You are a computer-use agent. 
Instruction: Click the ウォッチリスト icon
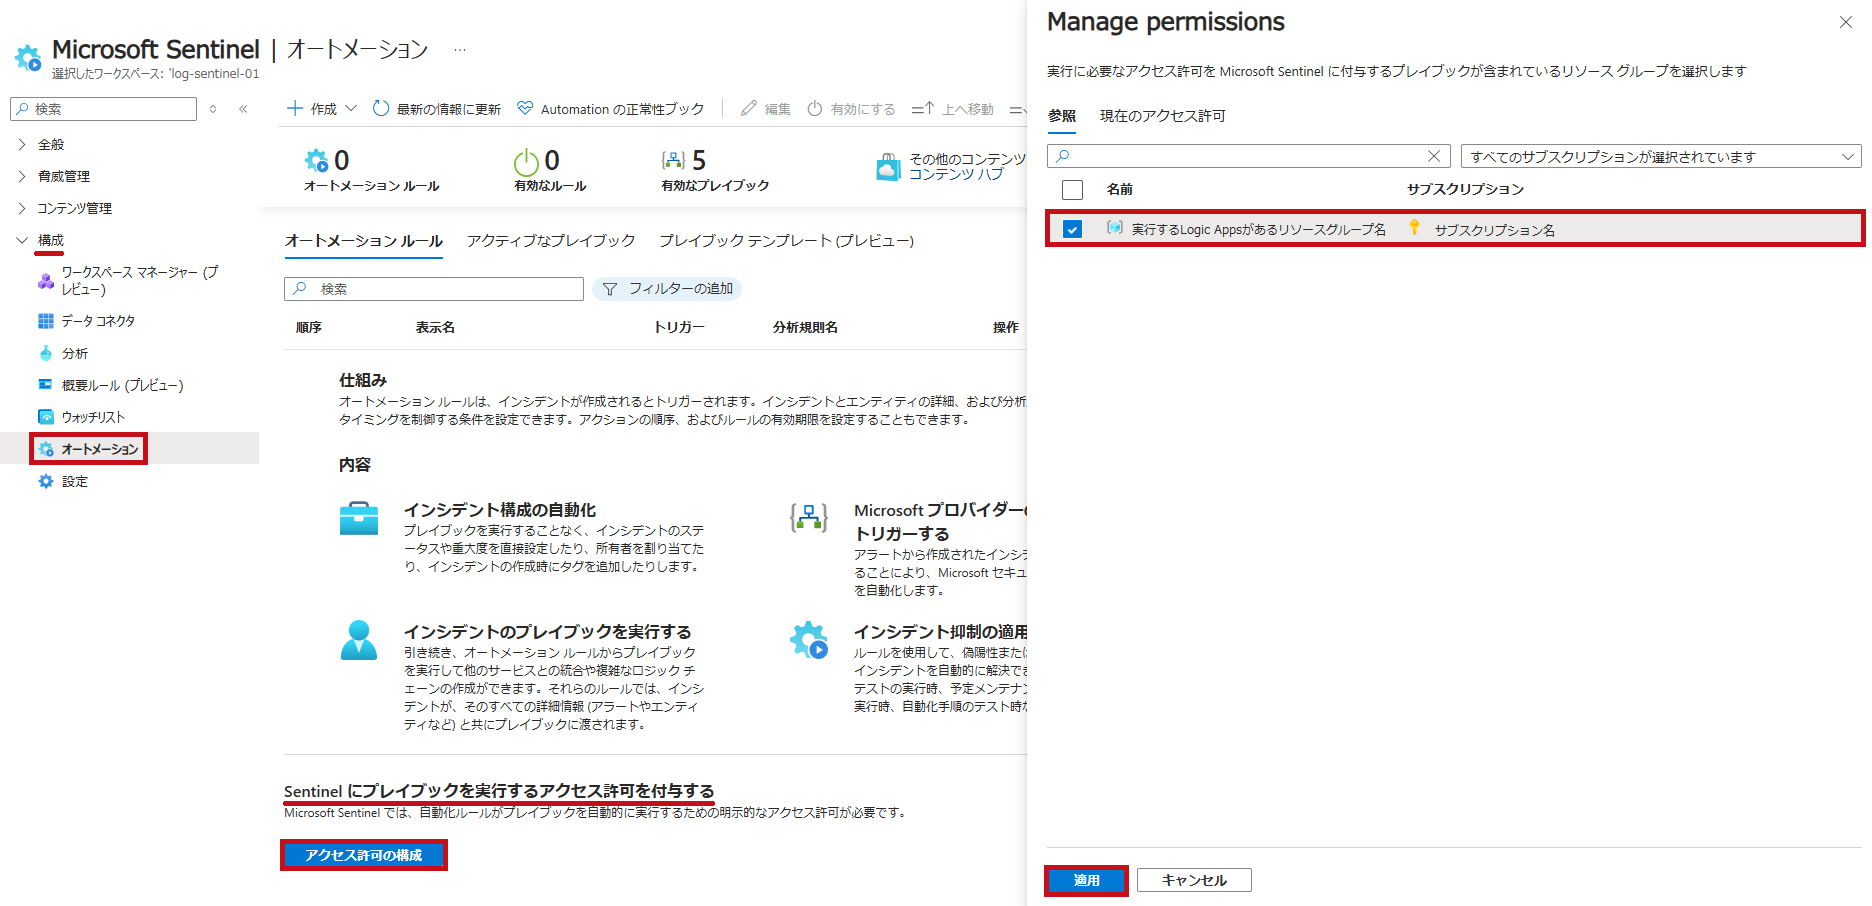click(x=46, y=417)
